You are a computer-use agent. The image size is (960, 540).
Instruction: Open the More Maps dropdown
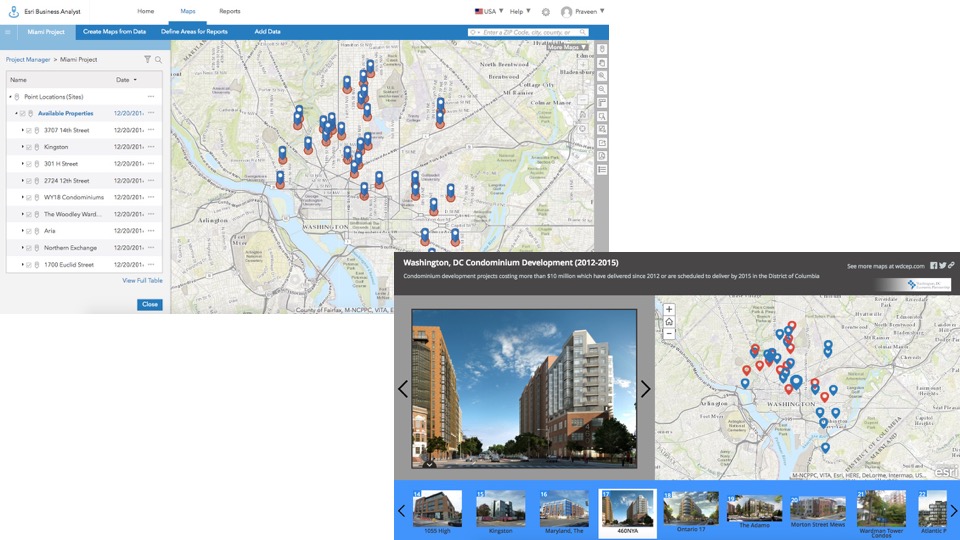click(567, 47)
